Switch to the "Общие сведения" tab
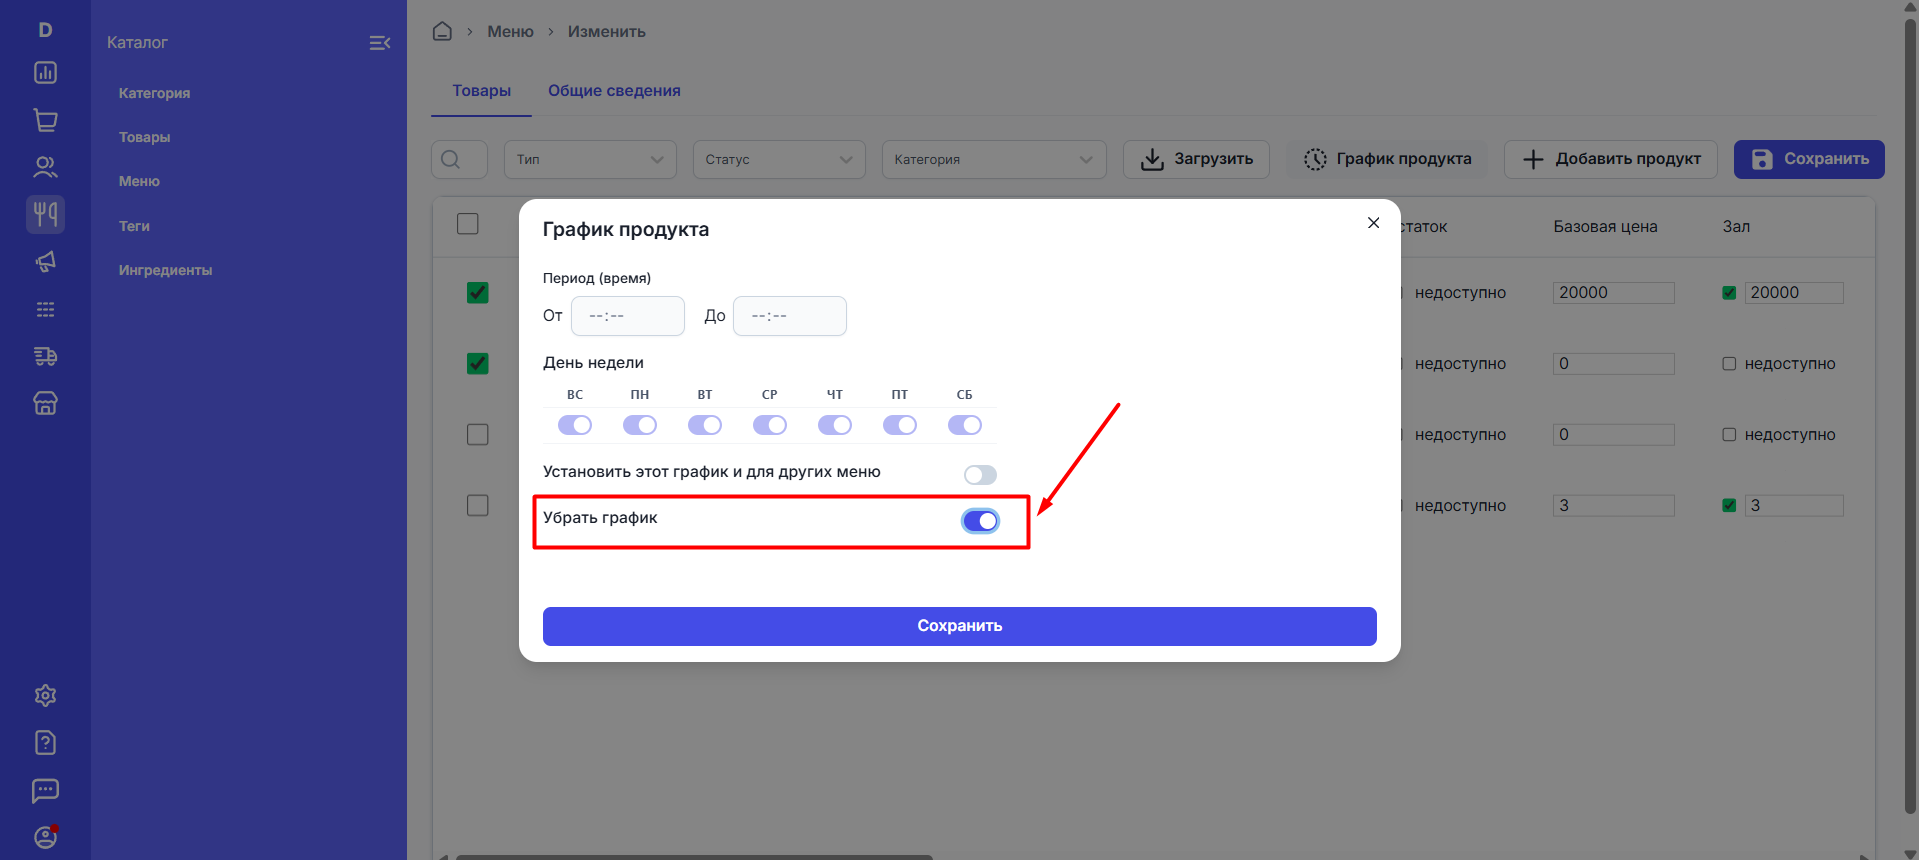1919x860 pixels. coord(614,91)
